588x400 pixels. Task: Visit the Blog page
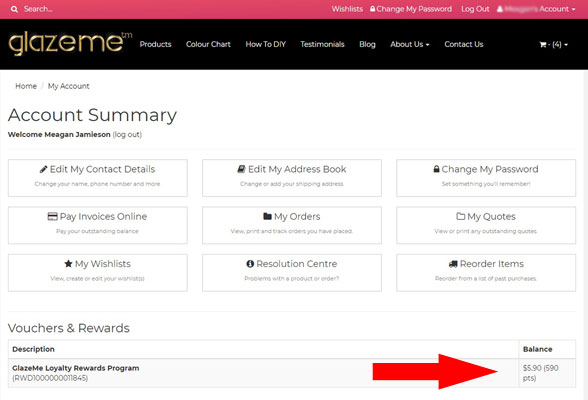[367, 44]
